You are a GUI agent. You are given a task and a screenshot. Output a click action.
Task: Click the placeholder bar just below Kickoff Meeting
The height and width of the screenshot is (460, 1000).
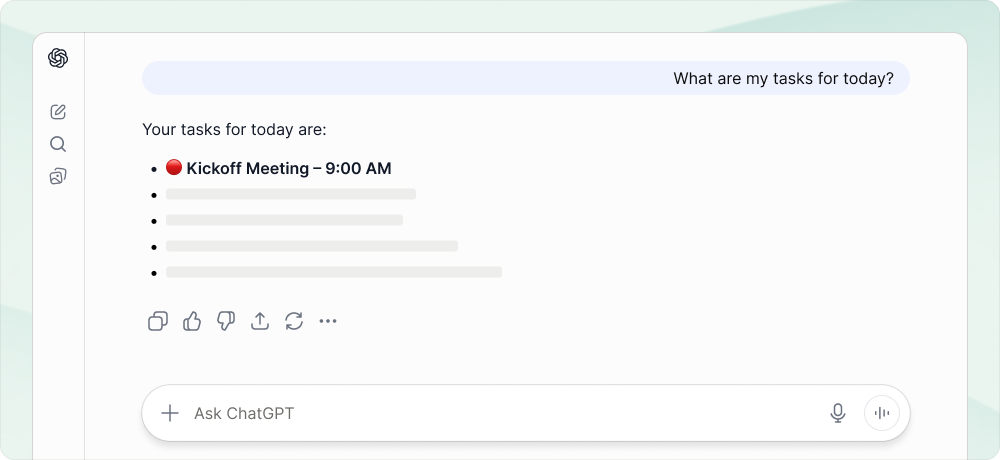(x=291, y=194)
